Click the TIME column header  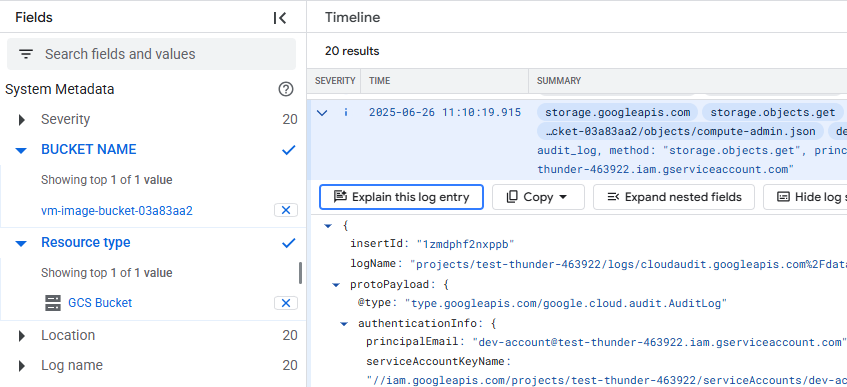379,81
